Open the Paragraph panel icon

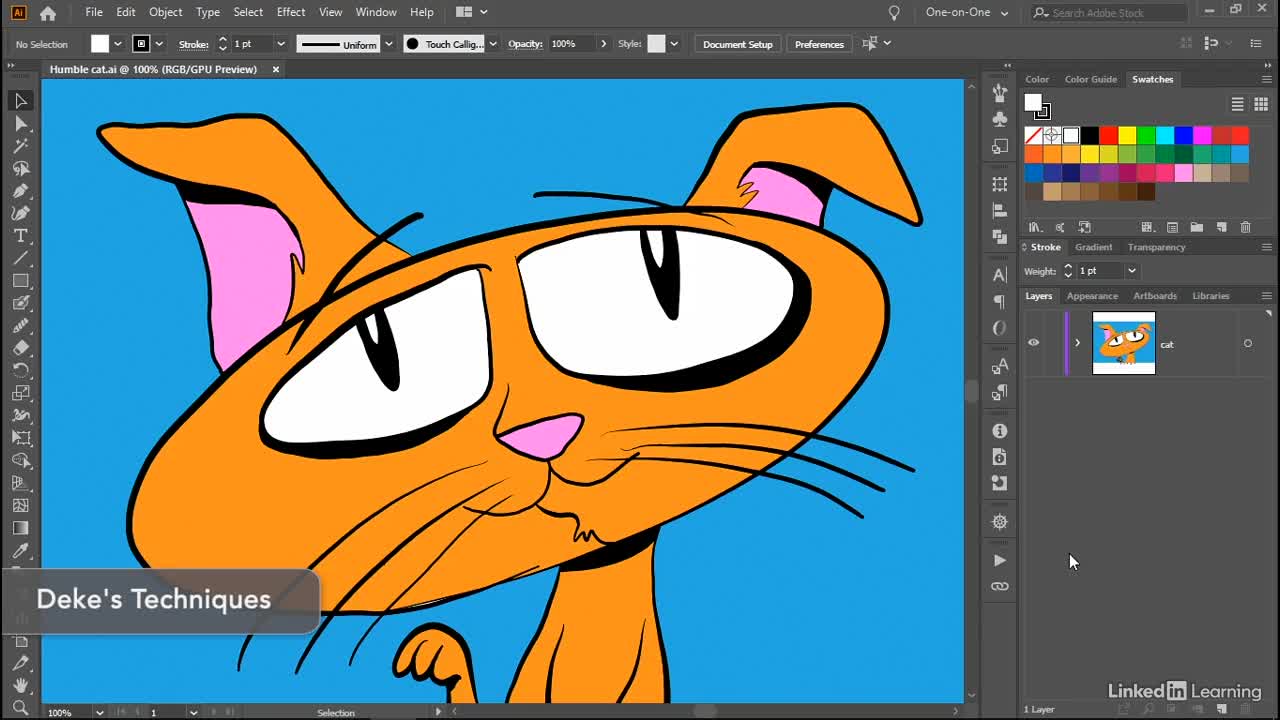1000,302
